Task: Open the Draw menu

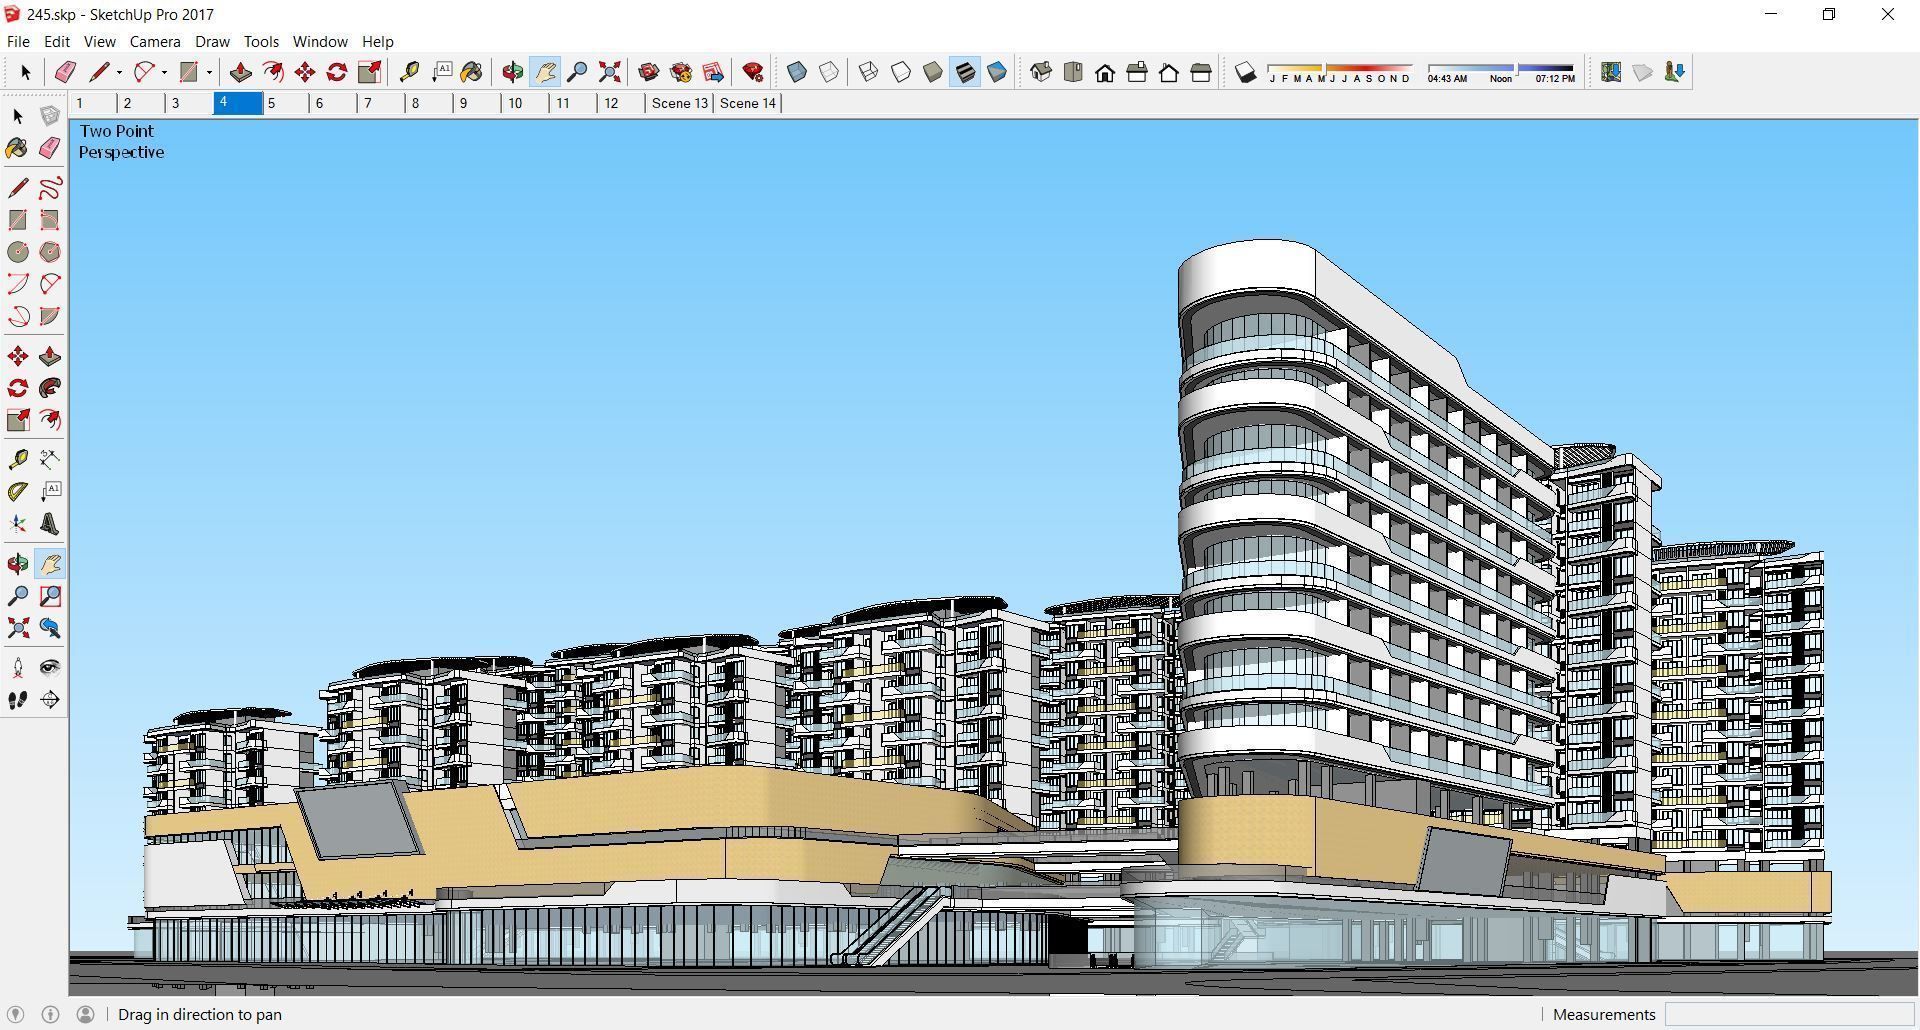Action: [212, 41]
